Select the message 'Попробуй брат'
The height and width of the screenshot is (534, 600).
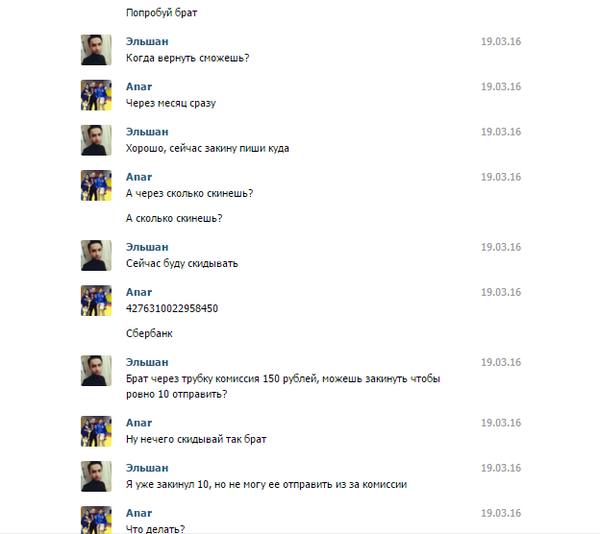161,13
